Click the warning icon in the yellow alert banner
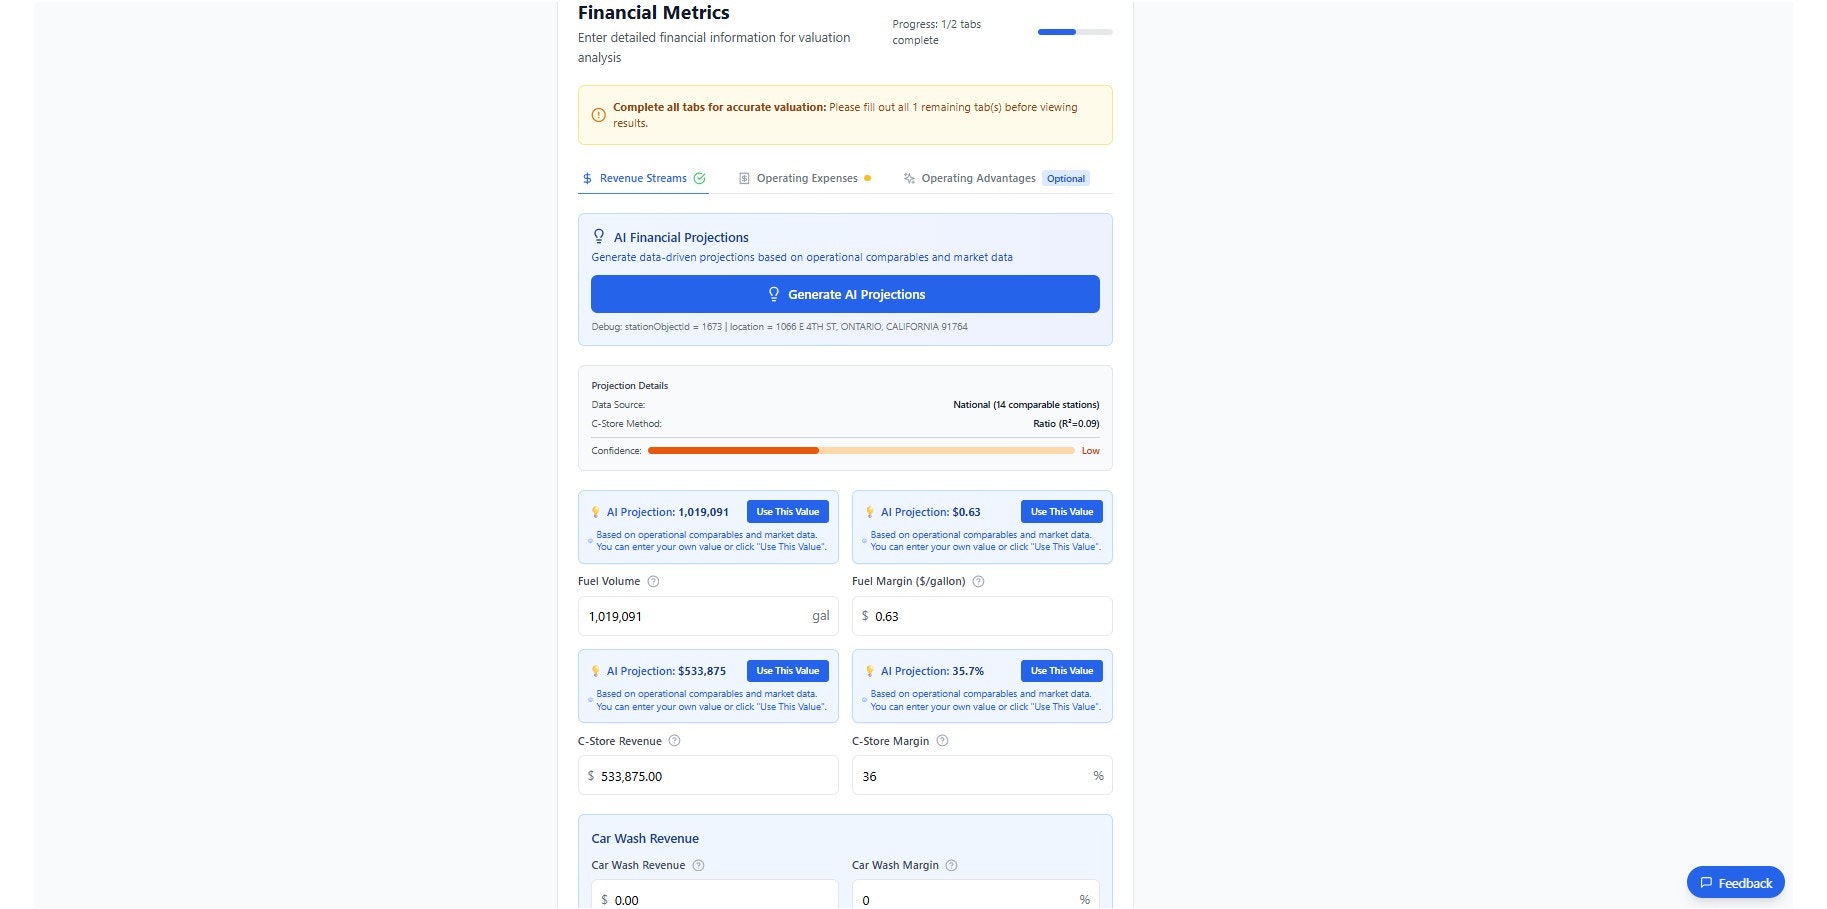This screenshot has height=909, width=1827. tap(598, 115)
